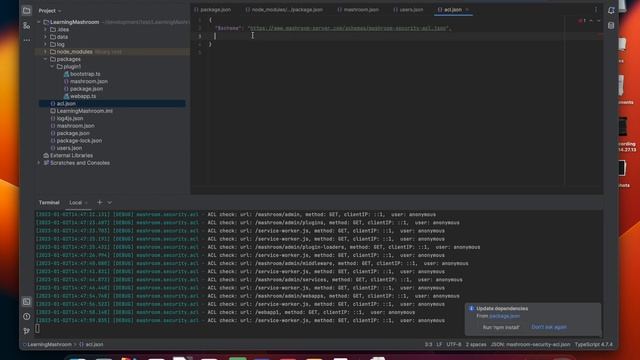Switch to the users.json editor tab
The image size is (640, 360).
(x=408, y=10)
